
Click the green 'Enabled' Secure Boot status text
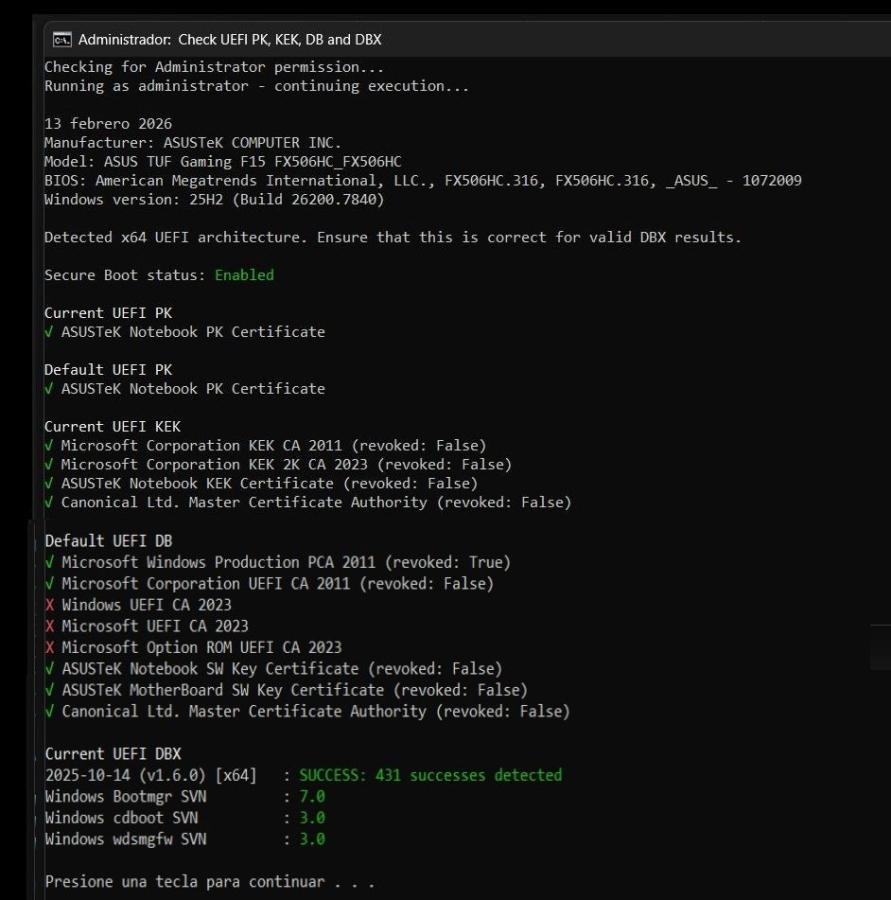coord(244,275)
